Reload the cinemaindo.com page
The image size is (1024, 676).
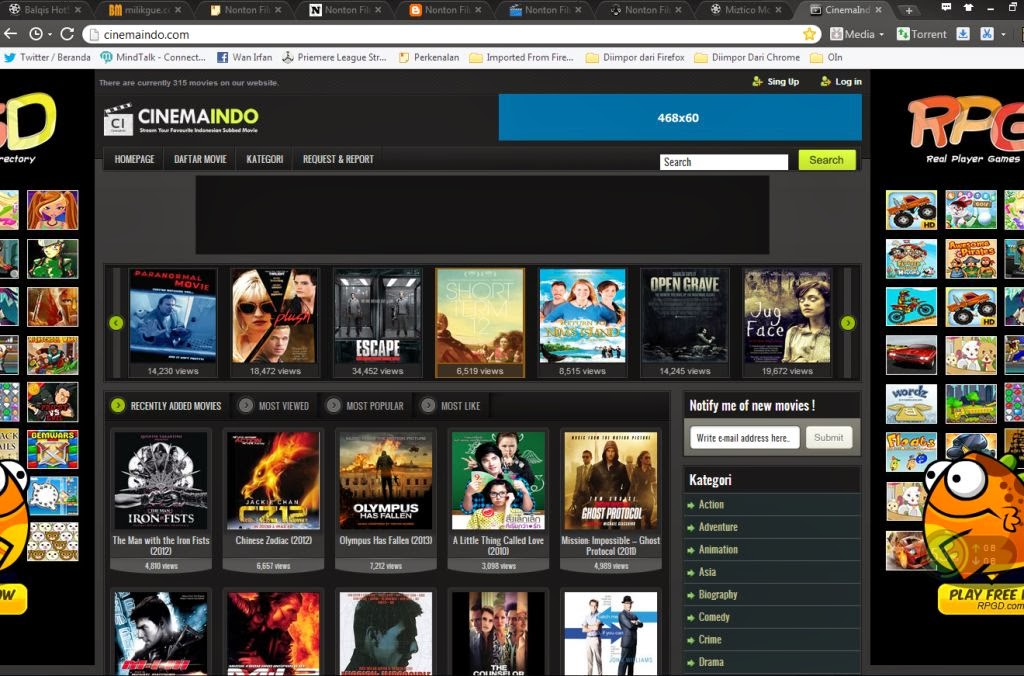tap(67, 34)
